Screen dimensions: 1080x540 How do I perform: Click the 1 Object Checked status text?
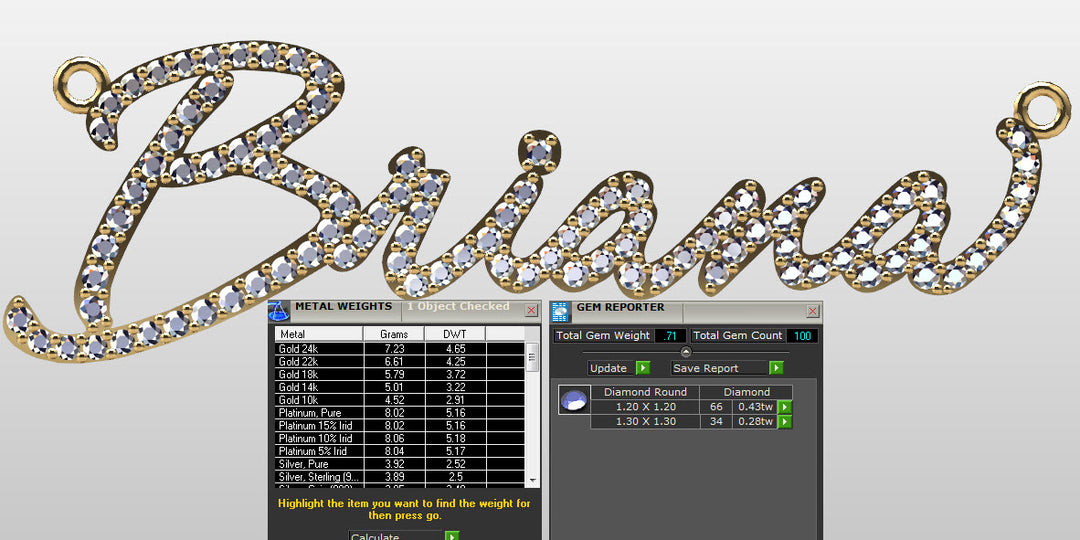tap(458, 307)
